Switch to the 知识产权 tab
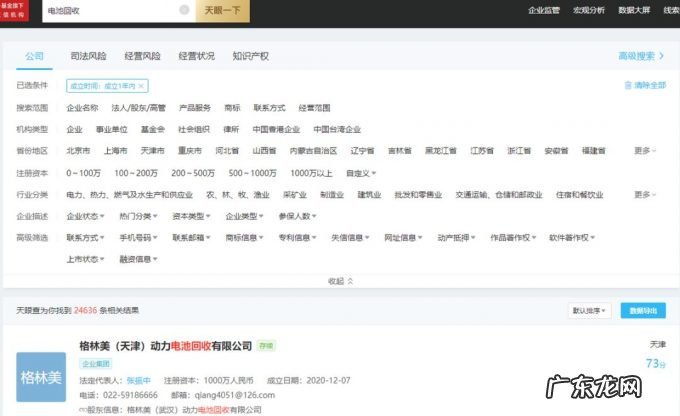Image resolution: width=680 pixels, height=416 pixels. pyautogui.click(x=250, y=56)
